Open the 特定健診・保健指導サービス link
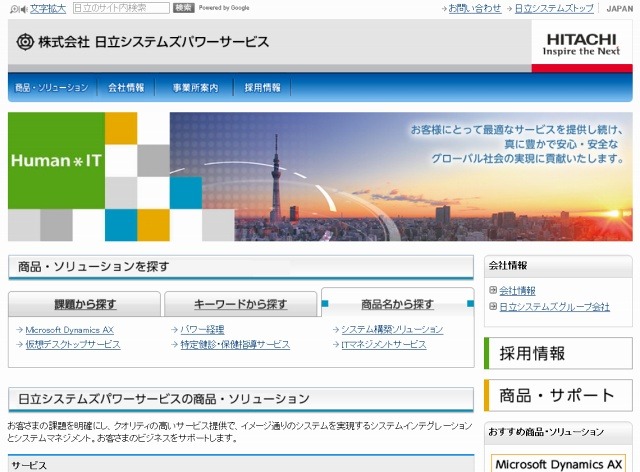Image resolution: width=640 pixels, height=472 pixels. pyautogui.click(x=235, y=345)
